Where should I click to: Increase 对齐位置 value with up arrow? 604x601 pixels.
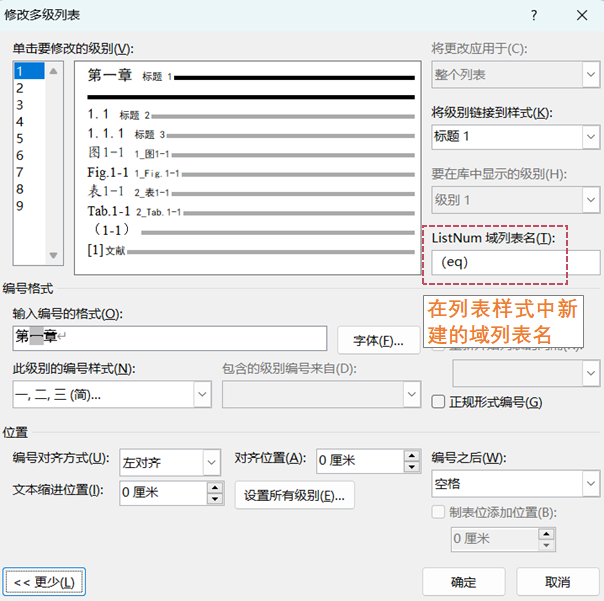[410, 456]
